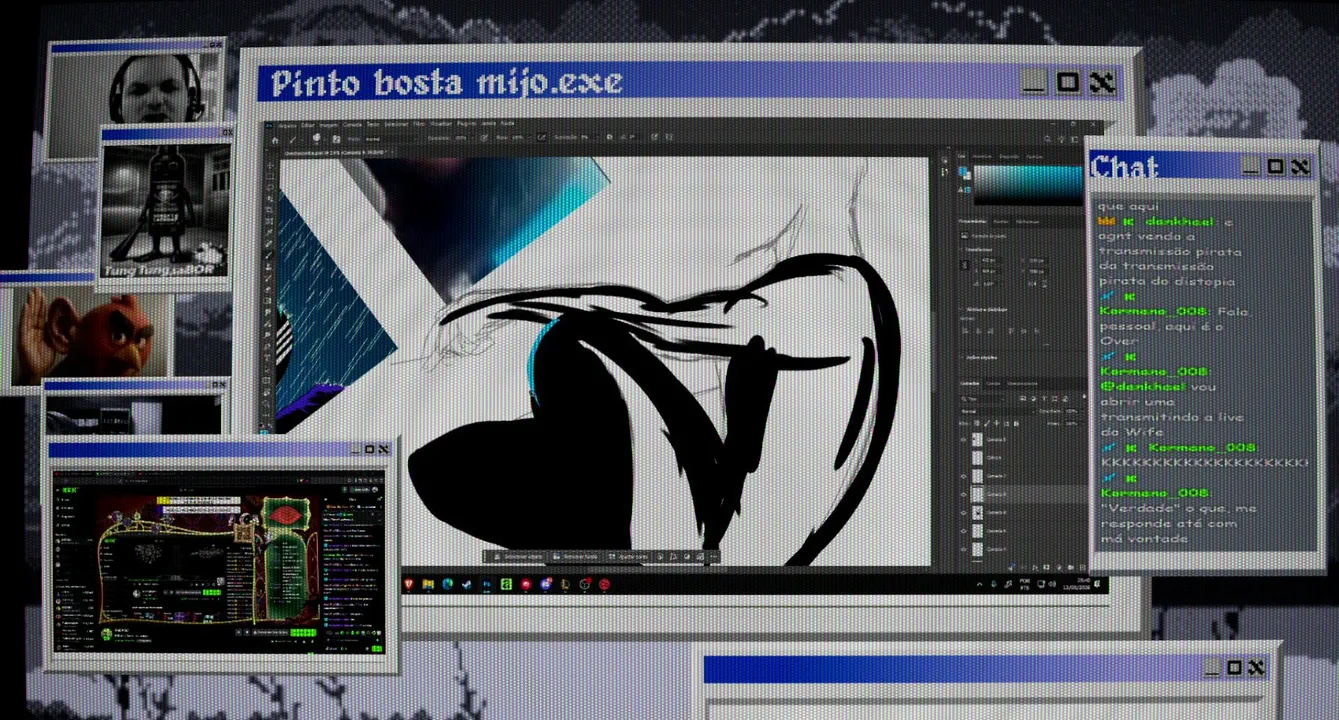
Task: Toggle visibility of layer Camada 9
Action: pyautogui.click(x=963, y=440)
